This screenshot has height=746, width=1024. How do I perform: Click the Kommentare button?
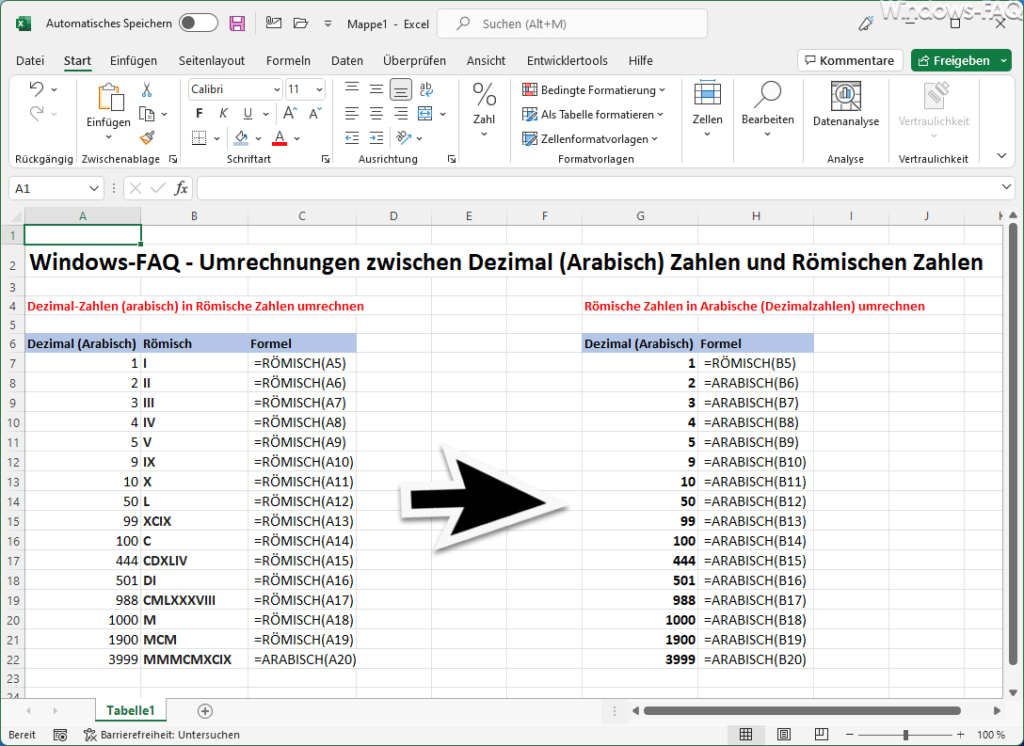850,60
